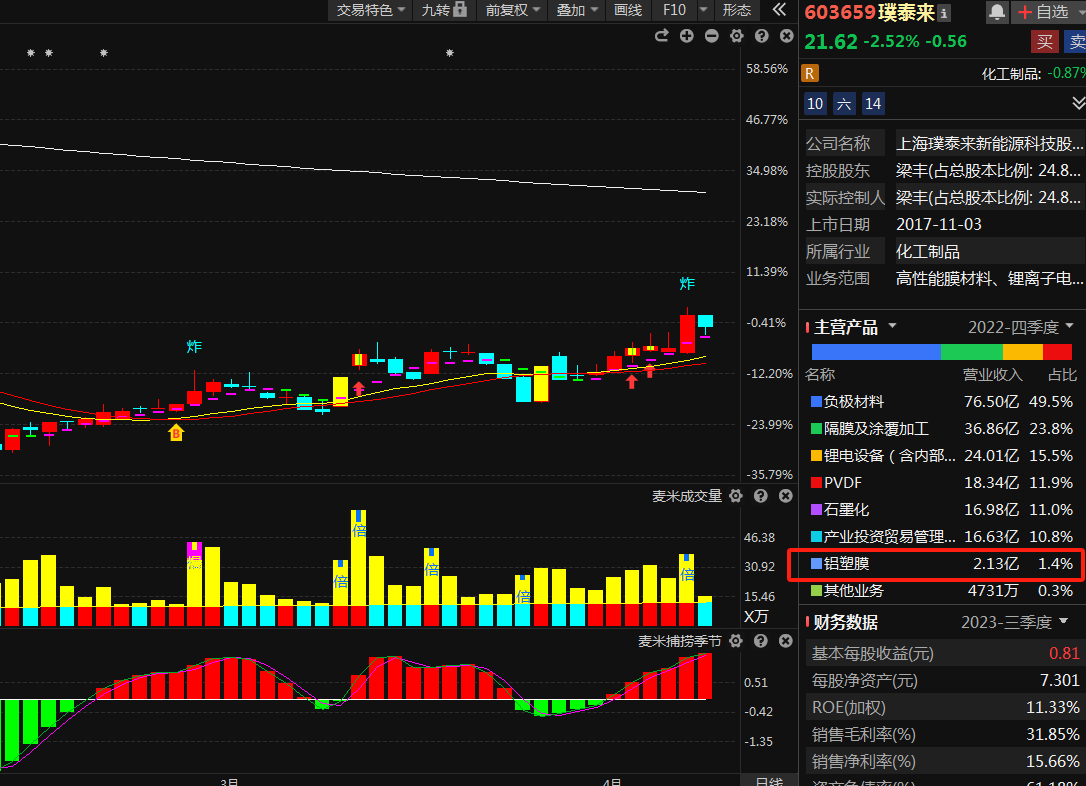Select the blue 六 tag
Viewport: 1086px width, 786px height.
(844, 104)
